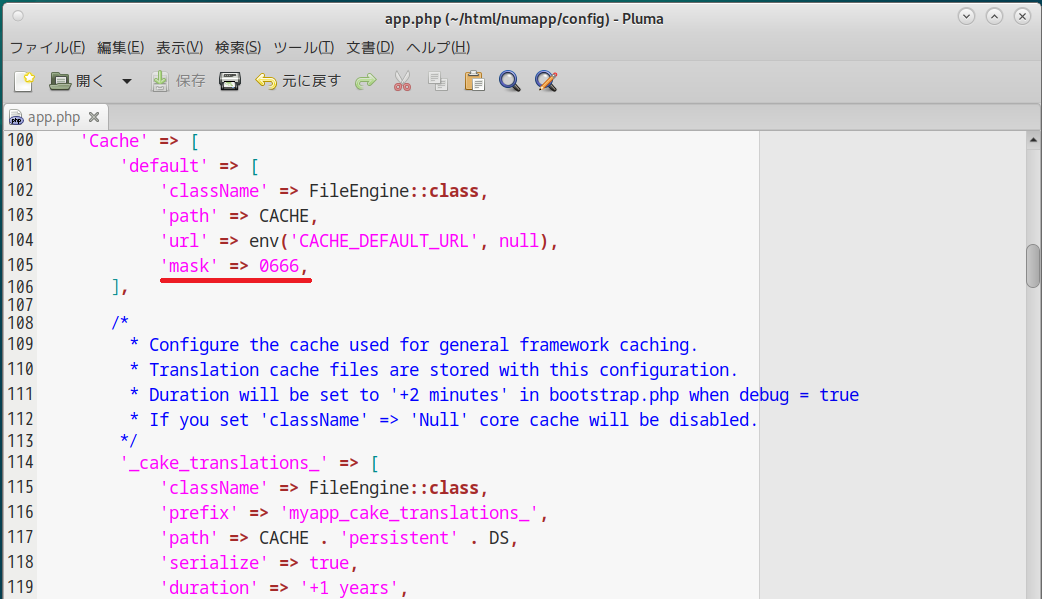1042x599 pixels.
Task: Open the Tools menu (ツール)
Action: tap(303, 47)
